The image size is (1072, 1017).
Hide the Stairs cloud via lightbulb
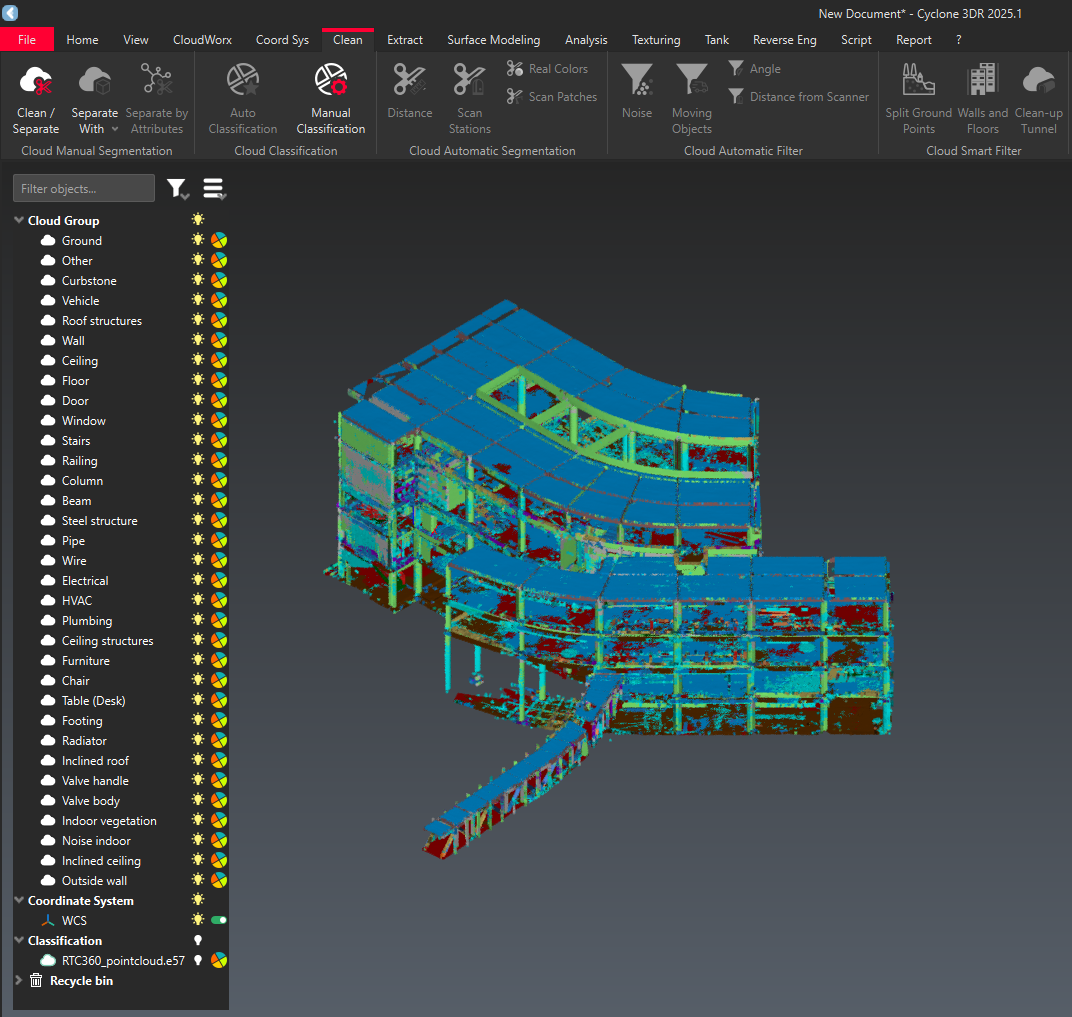point(198,440)
